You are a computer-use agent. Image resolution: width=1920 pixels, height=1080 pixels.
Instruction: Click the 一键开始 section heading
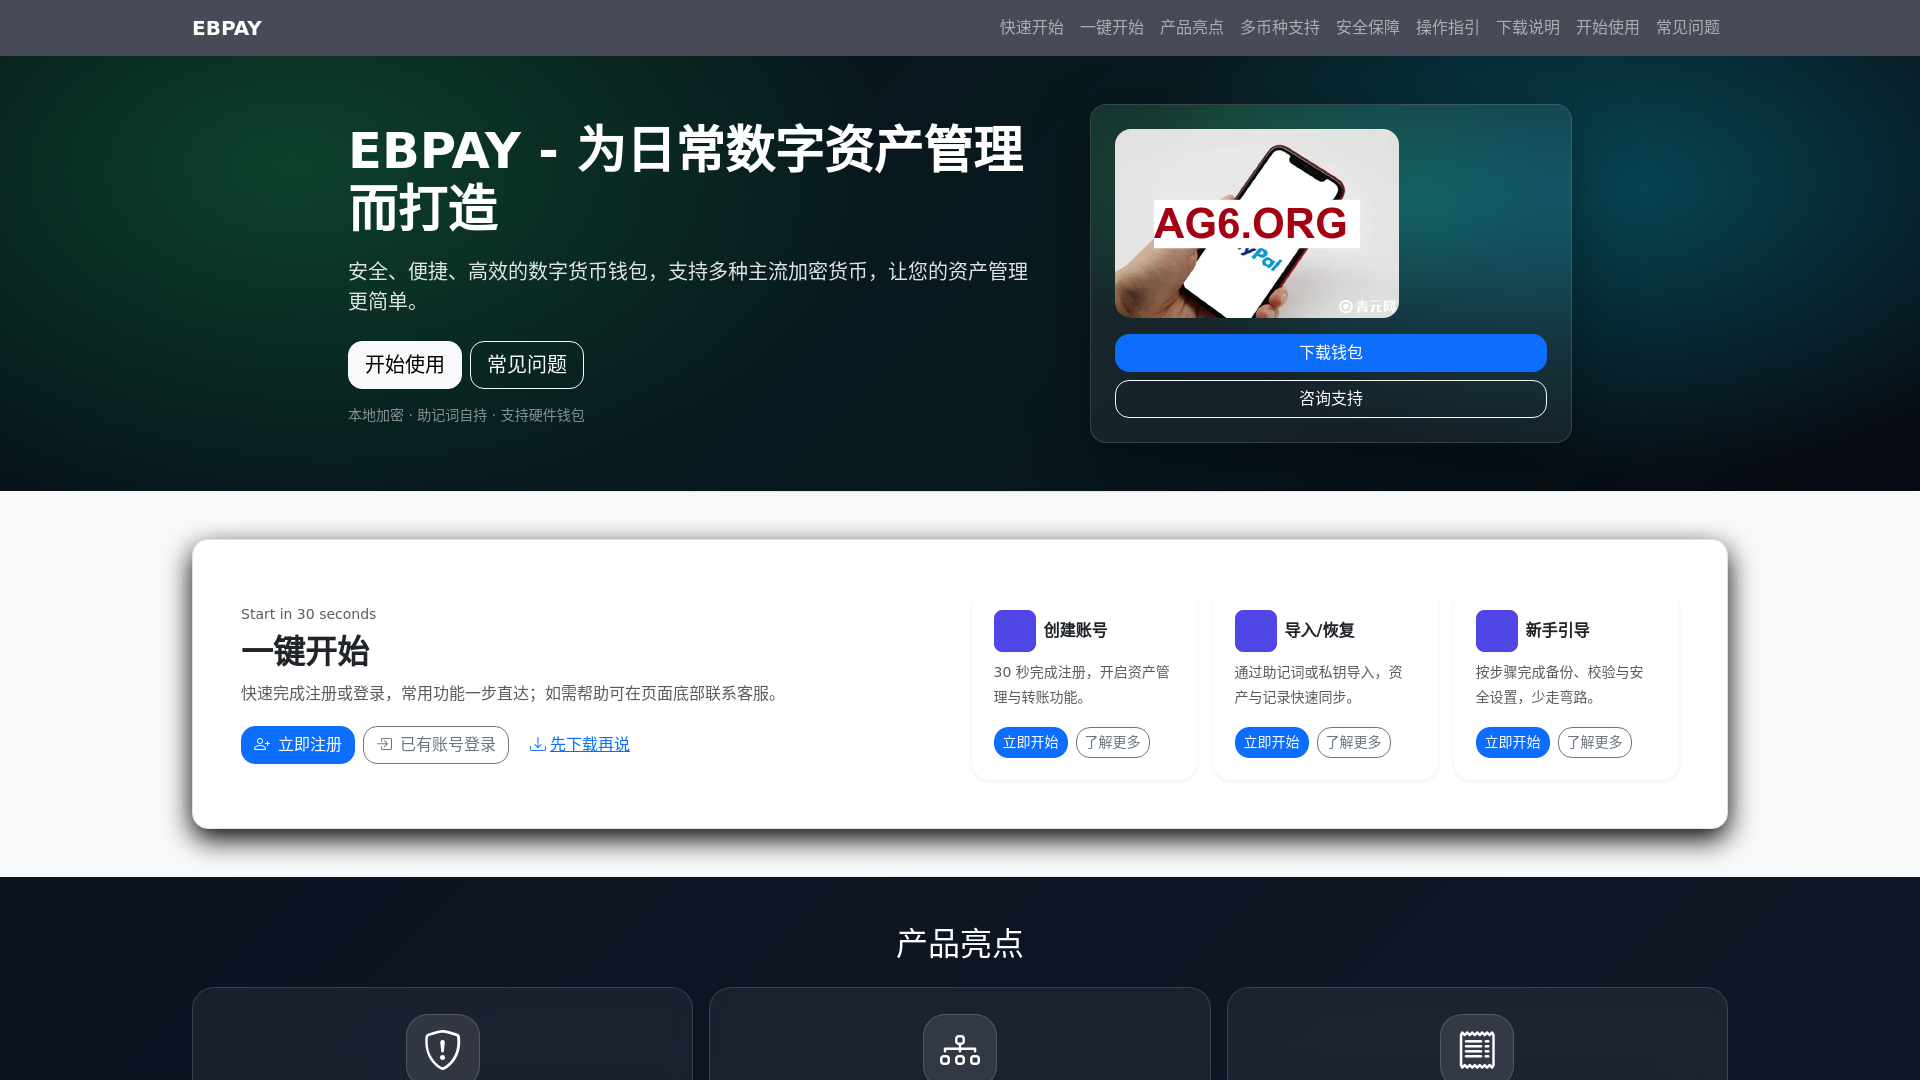[x=305, y=652]
